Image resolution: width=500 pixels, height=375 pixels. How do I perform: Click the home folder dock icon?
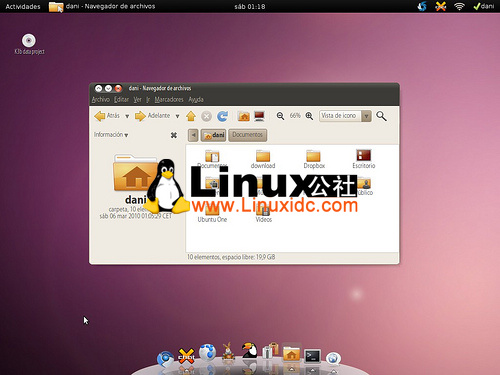(x=291, y=354)
